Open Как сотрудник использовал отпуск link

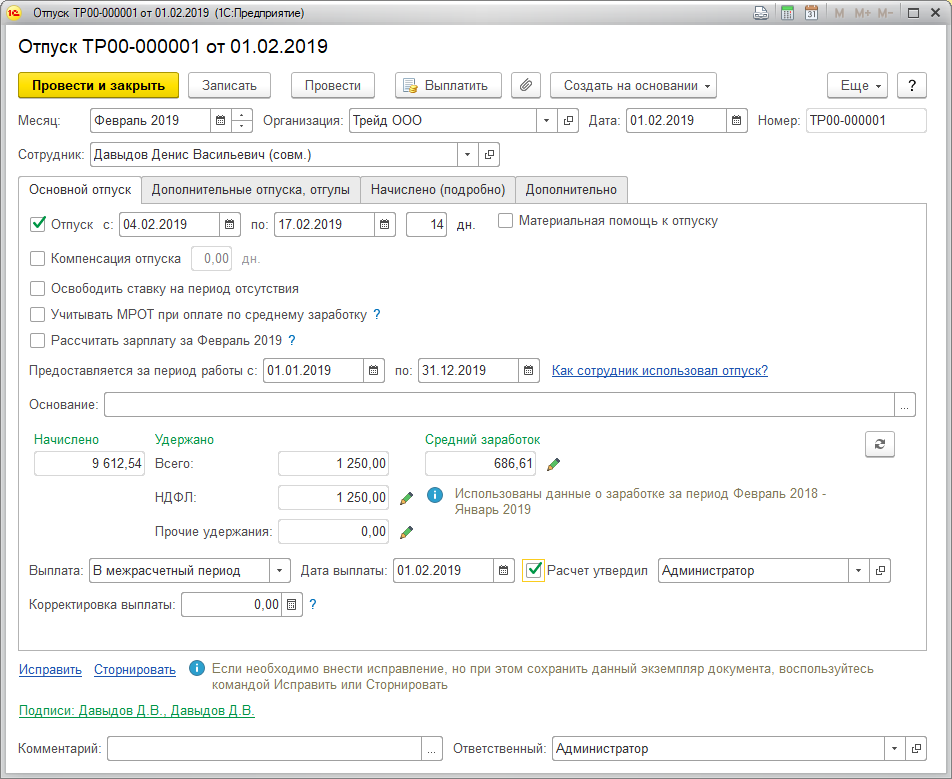click(660, 370)
